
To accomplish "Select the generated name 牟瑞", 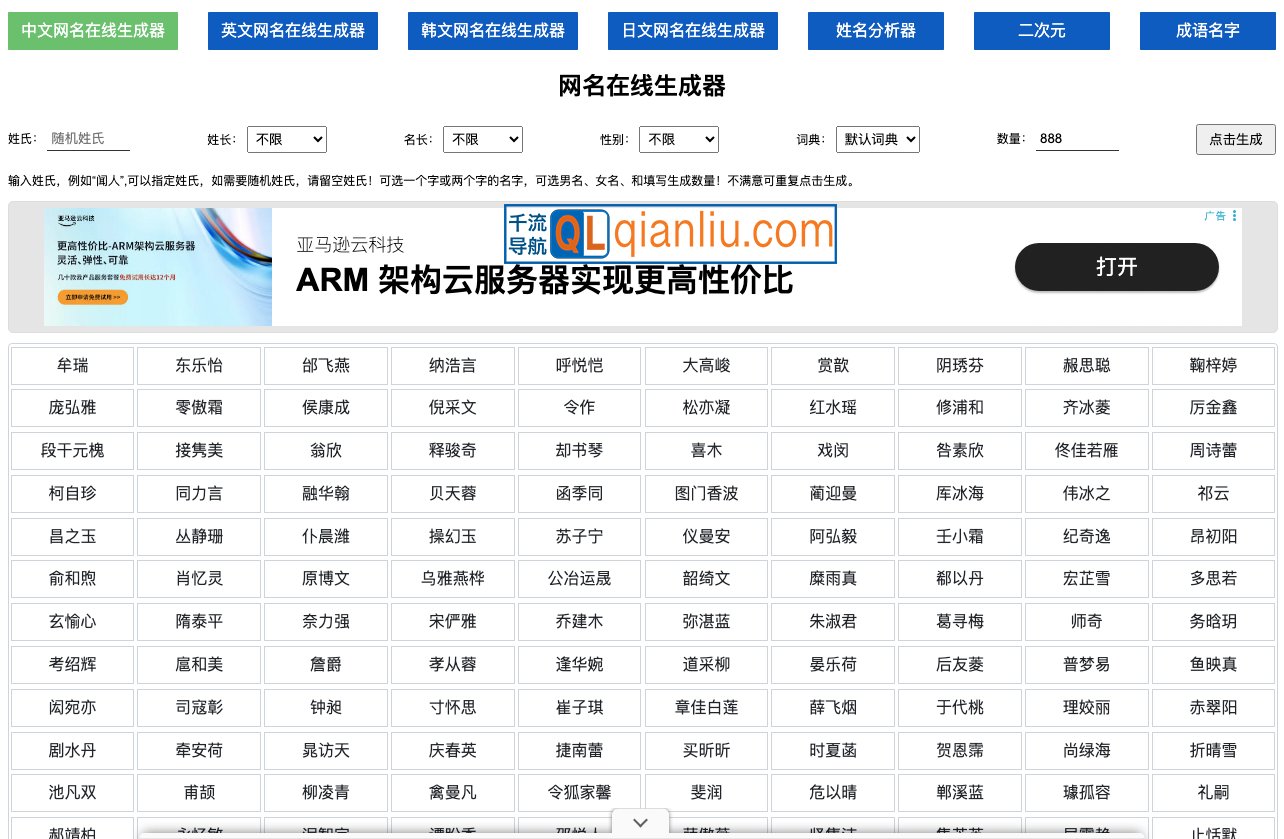I will 71,365.
